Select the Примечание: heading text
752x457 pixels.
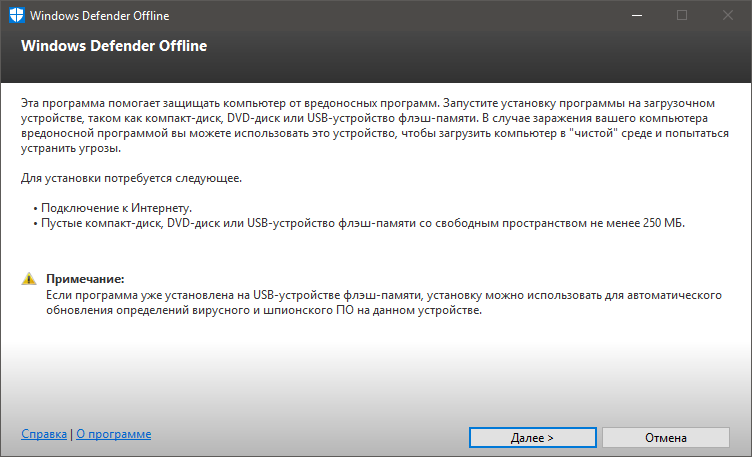click(x=85, y=279)
